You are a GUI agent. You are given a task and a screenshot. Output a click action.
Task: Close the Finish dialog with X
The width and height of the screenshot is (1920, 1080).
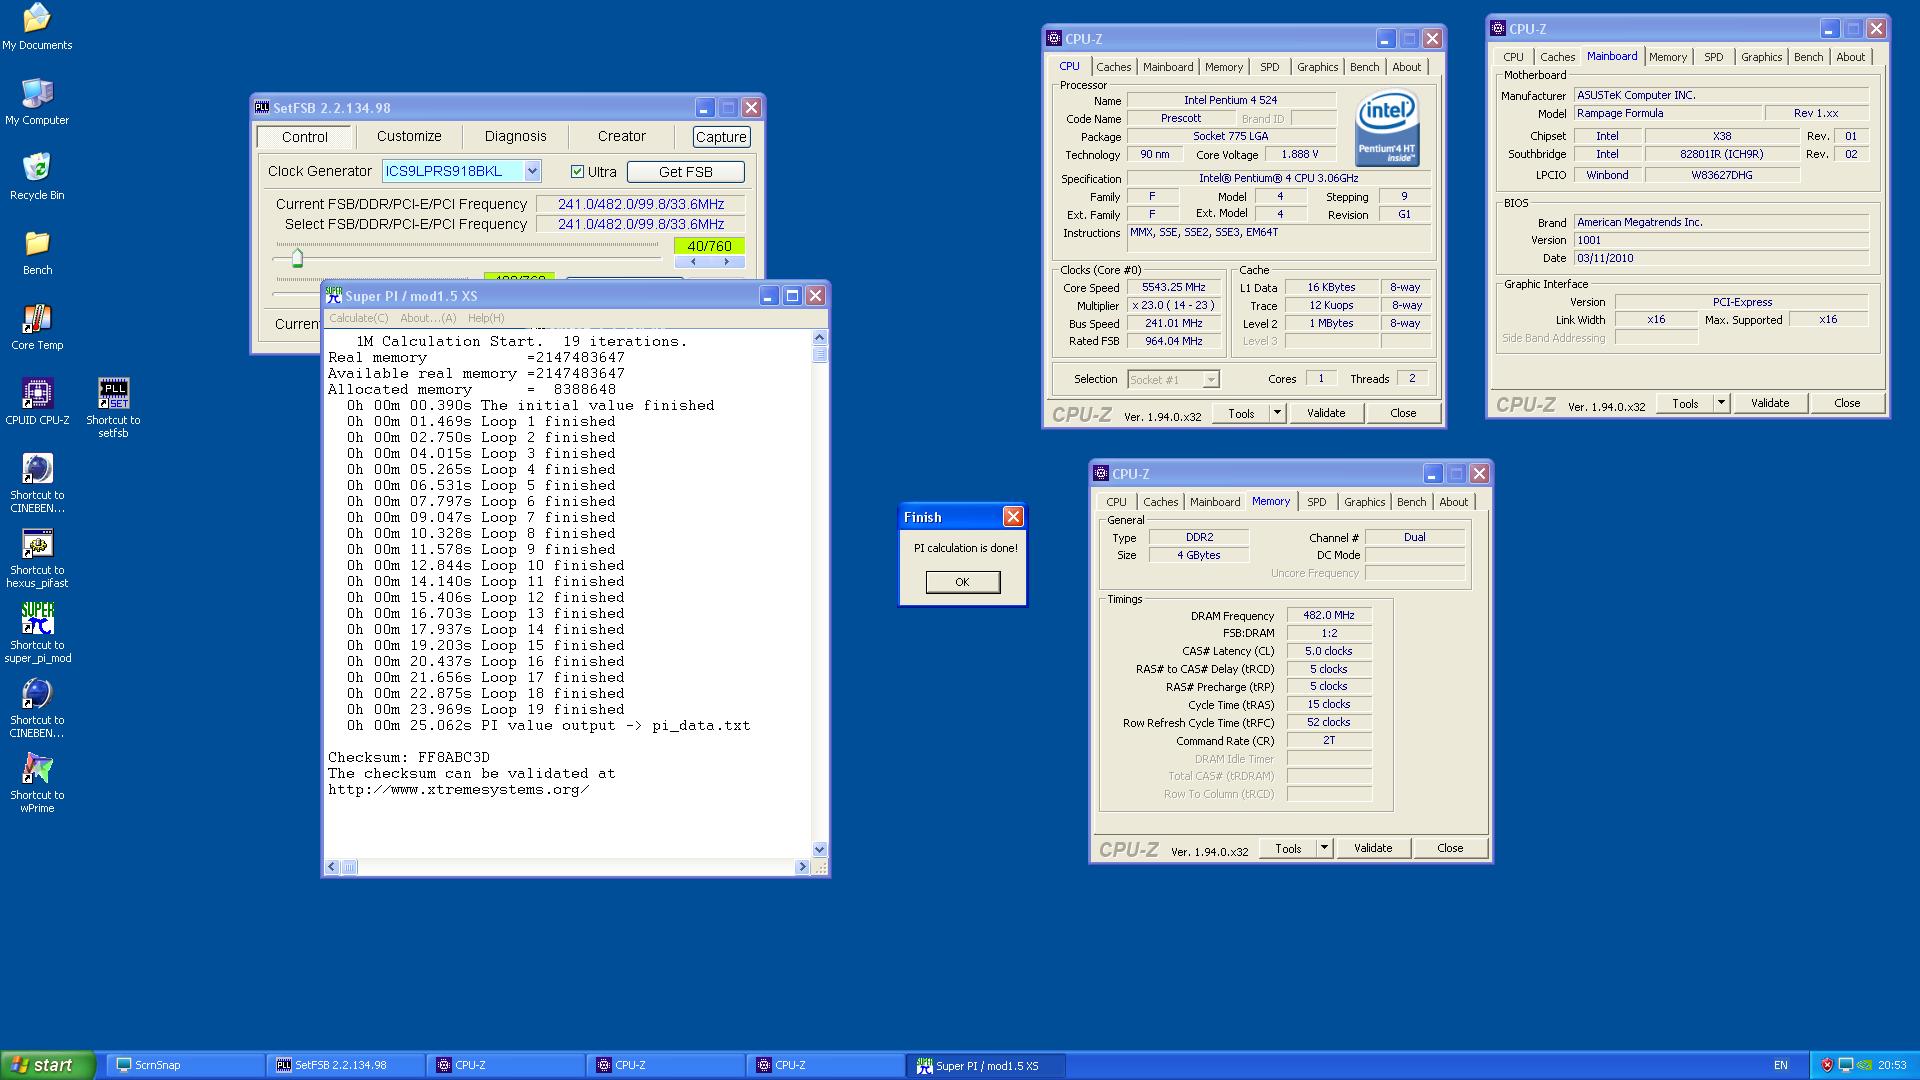pos(1013,516)
